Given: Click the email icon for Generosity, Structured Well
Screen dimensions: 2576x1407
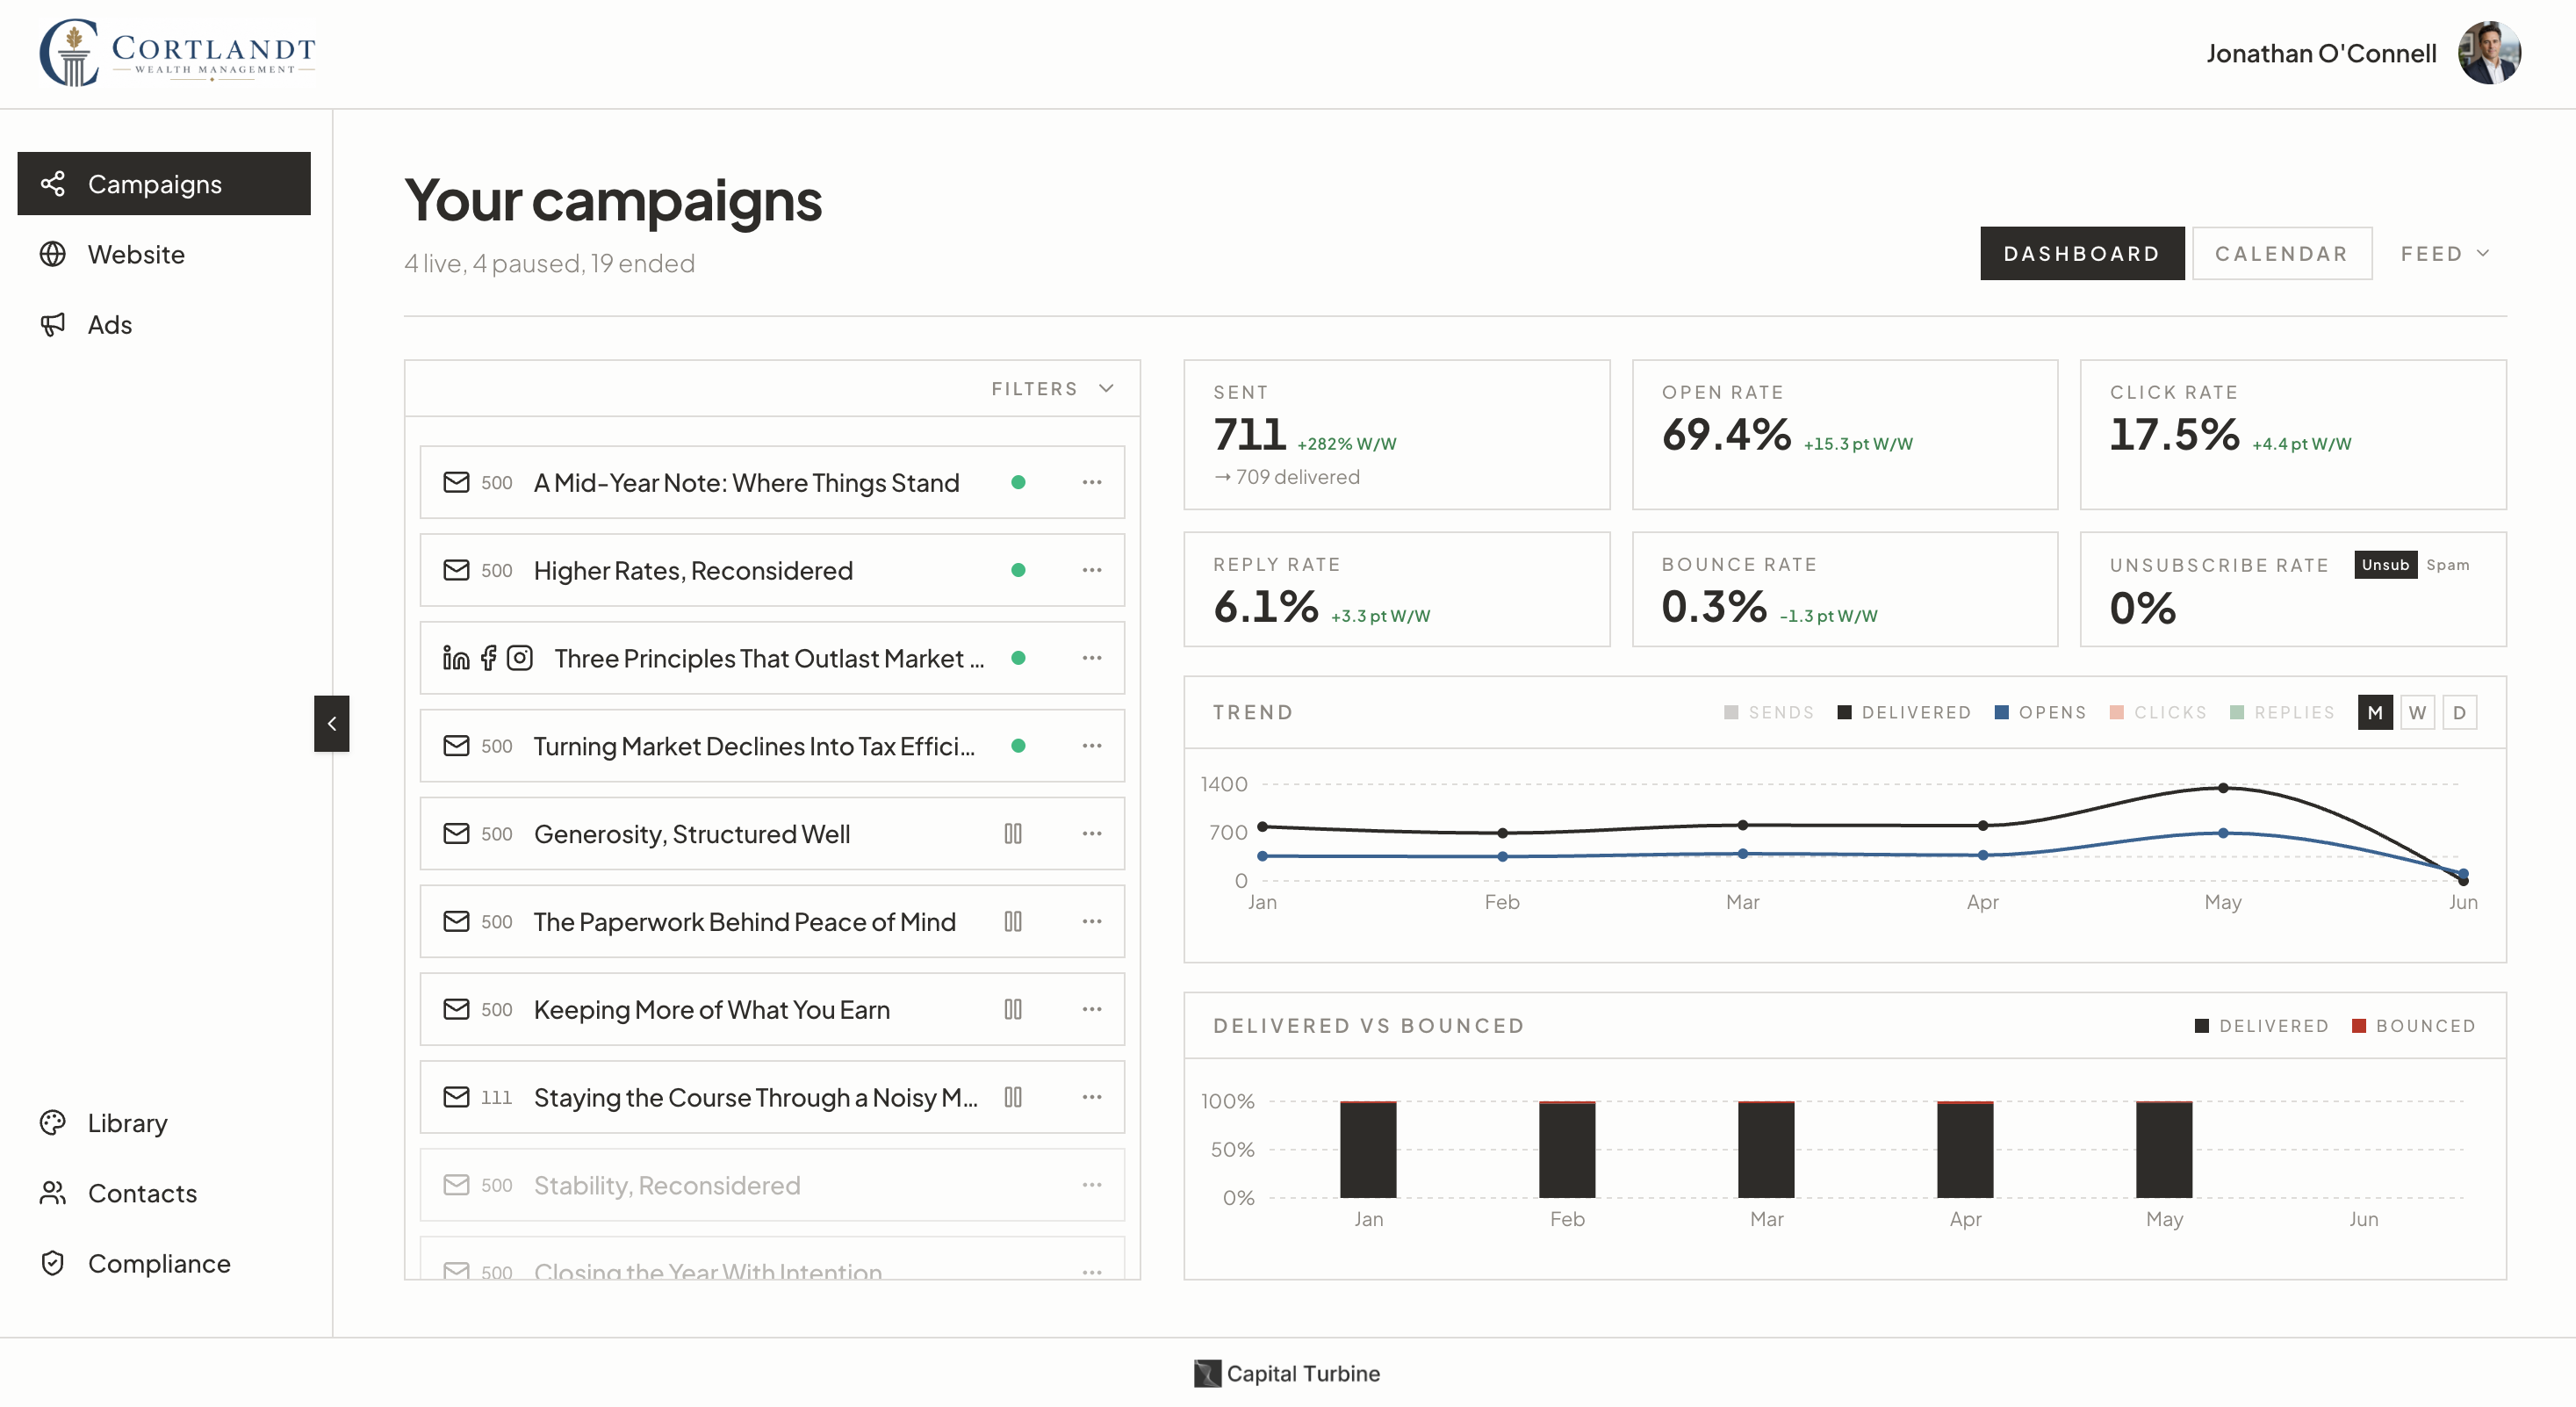Looking at the screenshot, I should tap(456, 833).
